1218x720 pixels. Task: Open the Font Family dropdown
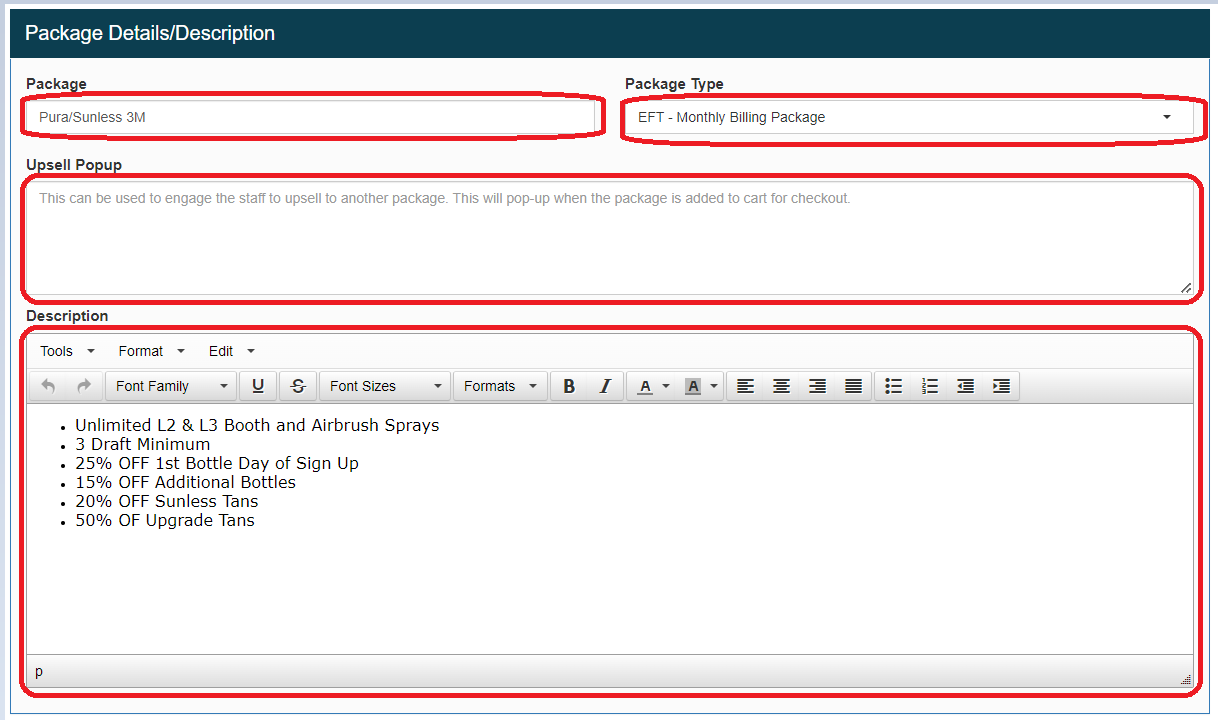[x=171, y=386]
